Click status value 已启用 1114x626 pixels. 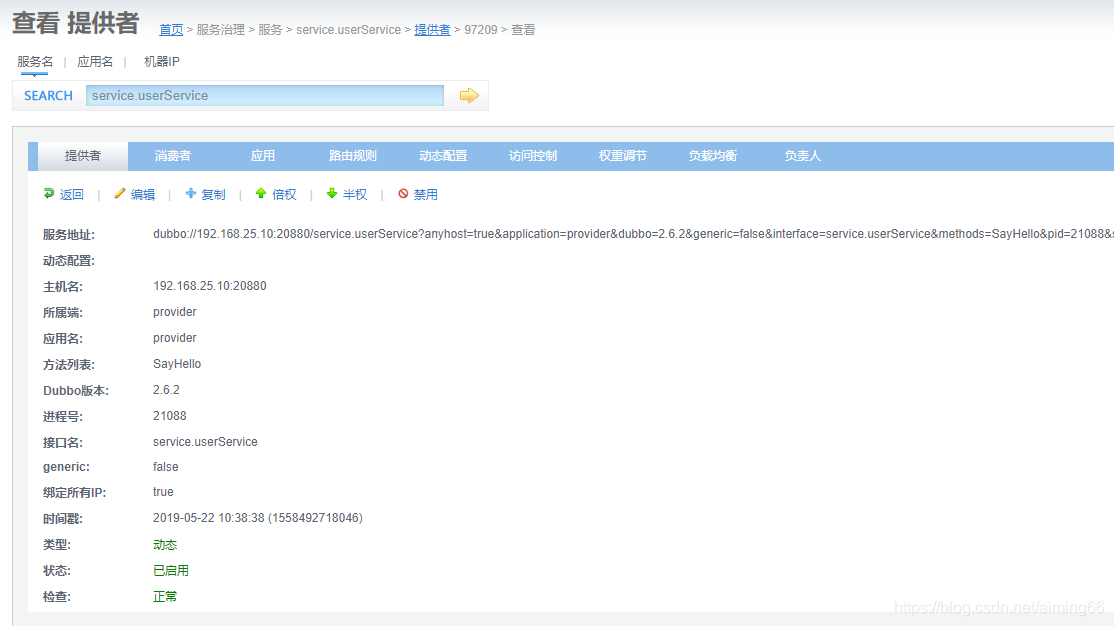point(171,571)
